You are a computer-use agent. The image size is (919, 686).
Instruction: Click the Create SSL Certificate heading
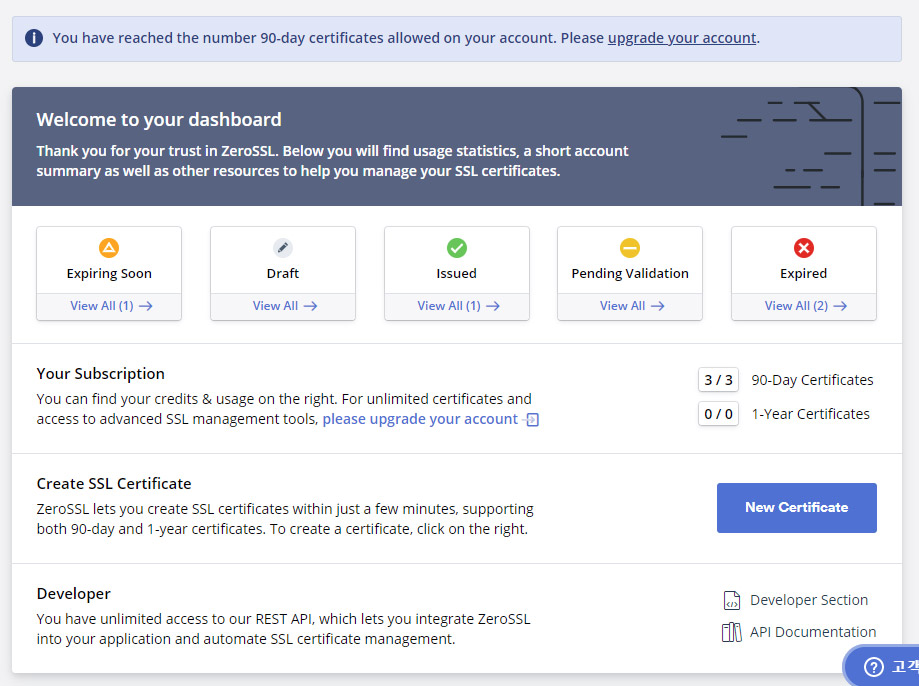pos(114,484)
